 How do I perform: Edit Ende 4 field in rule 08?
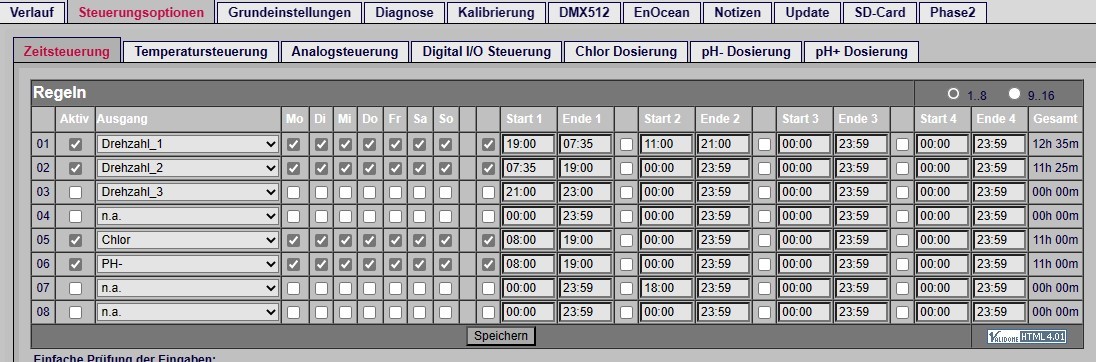tap(1000, 312)
